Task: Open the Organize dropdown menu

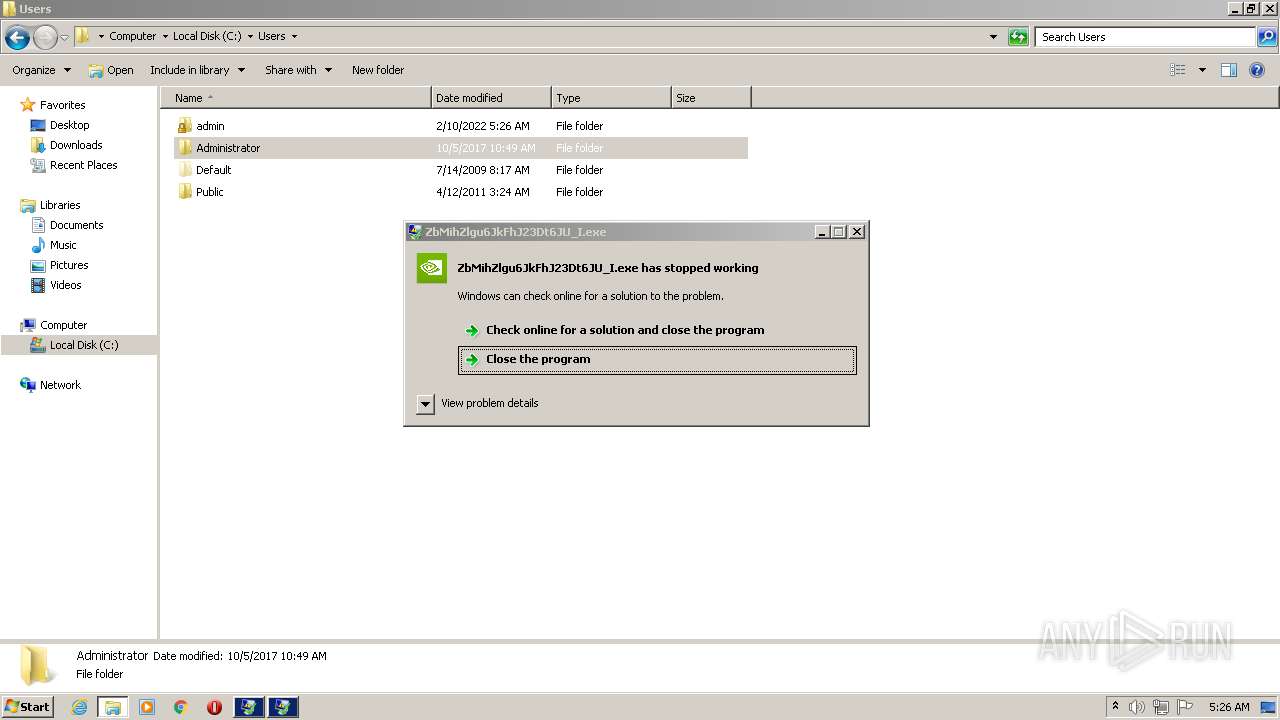Action: pos(42,70)
